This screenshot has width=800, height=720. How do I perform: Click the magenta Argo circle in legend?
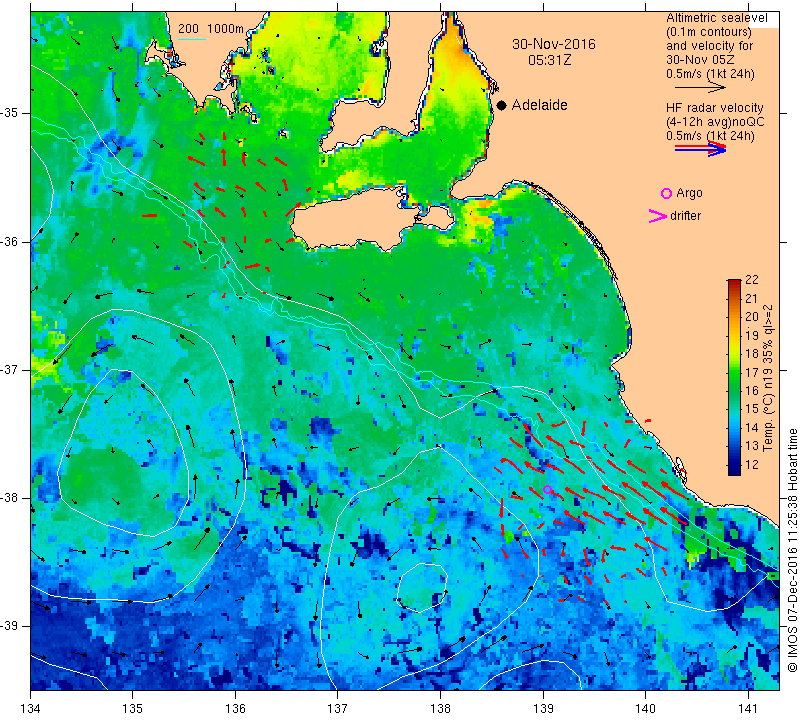point(666,193)
